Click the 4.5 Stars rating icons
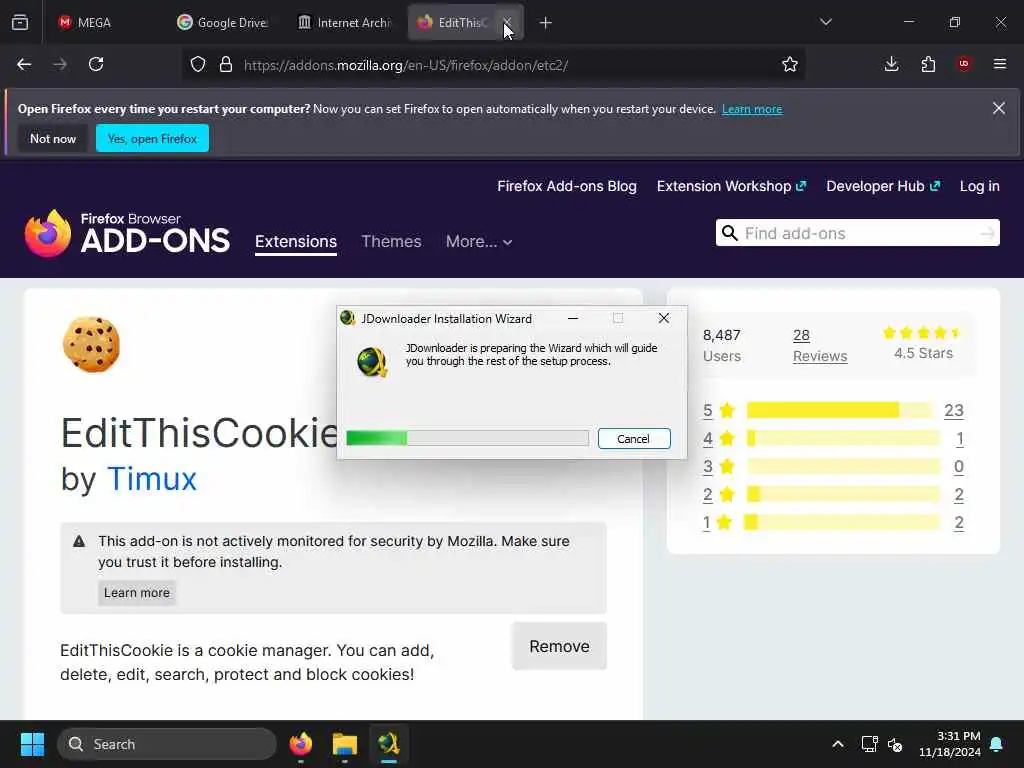 click(921, 333)
